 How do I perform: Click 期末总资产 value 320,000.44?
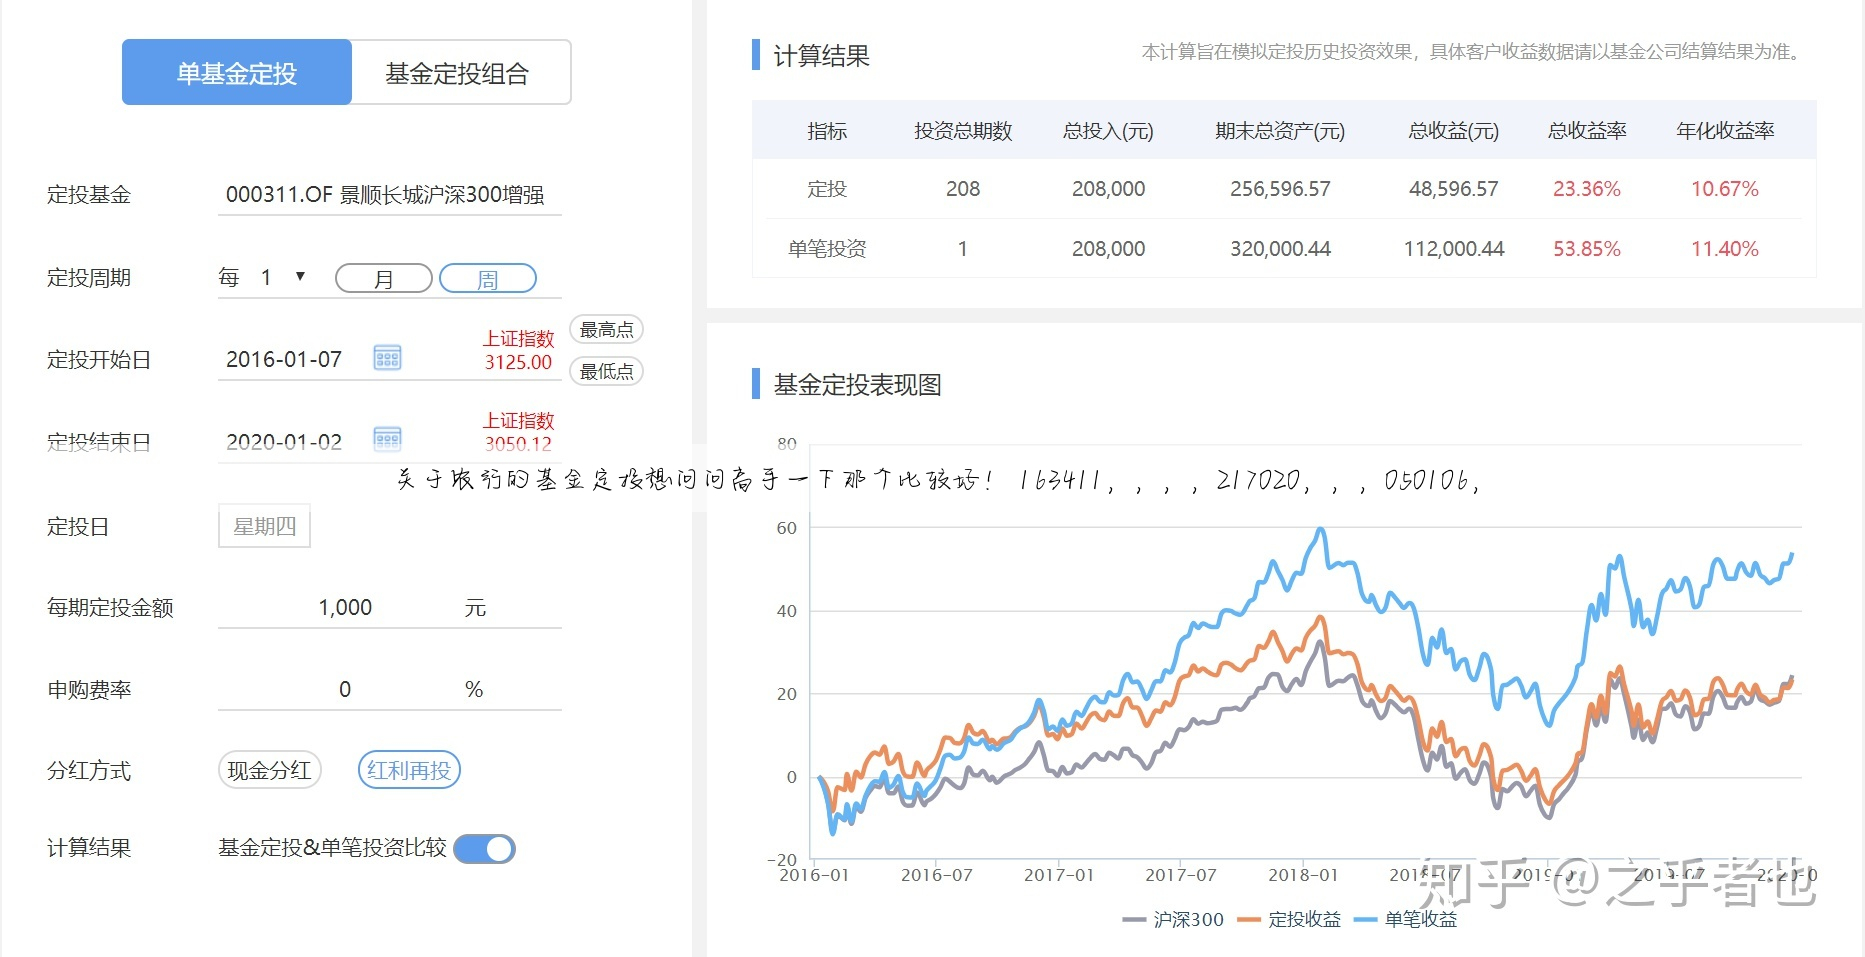(x=1280, y=249)
